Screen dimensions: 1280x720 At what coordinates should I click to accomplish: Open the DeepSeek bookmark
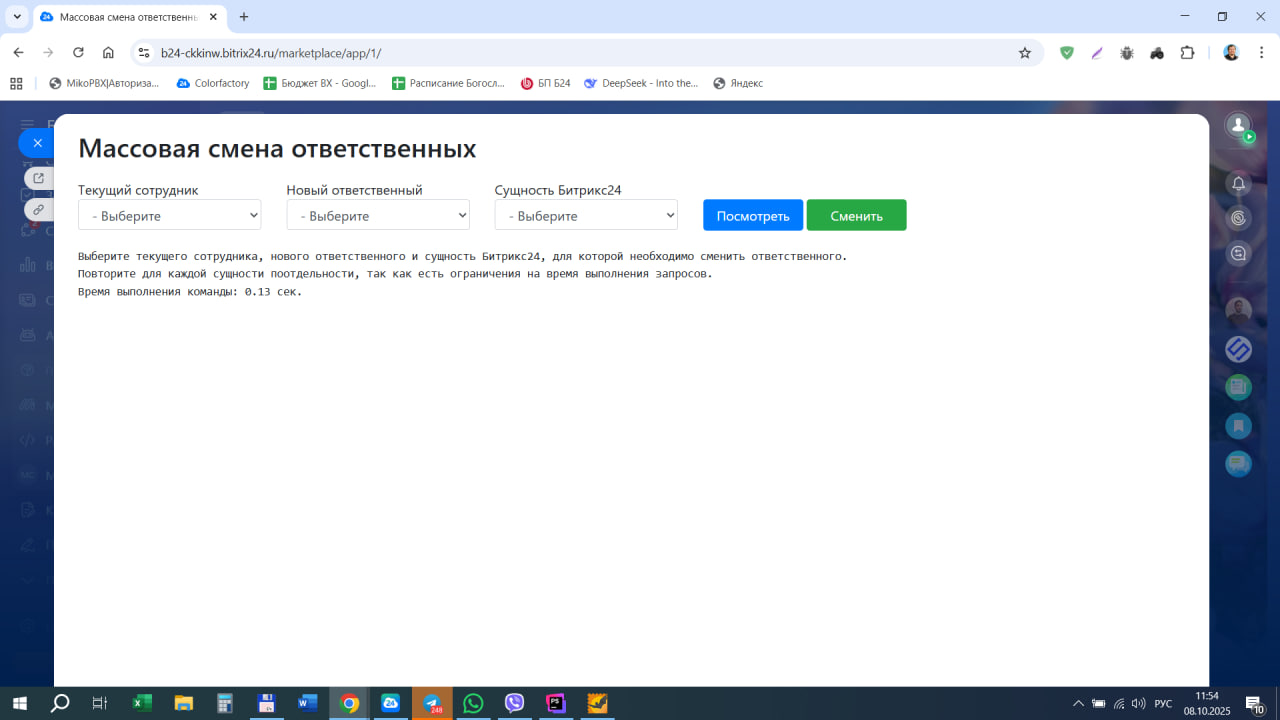(642, 83)
